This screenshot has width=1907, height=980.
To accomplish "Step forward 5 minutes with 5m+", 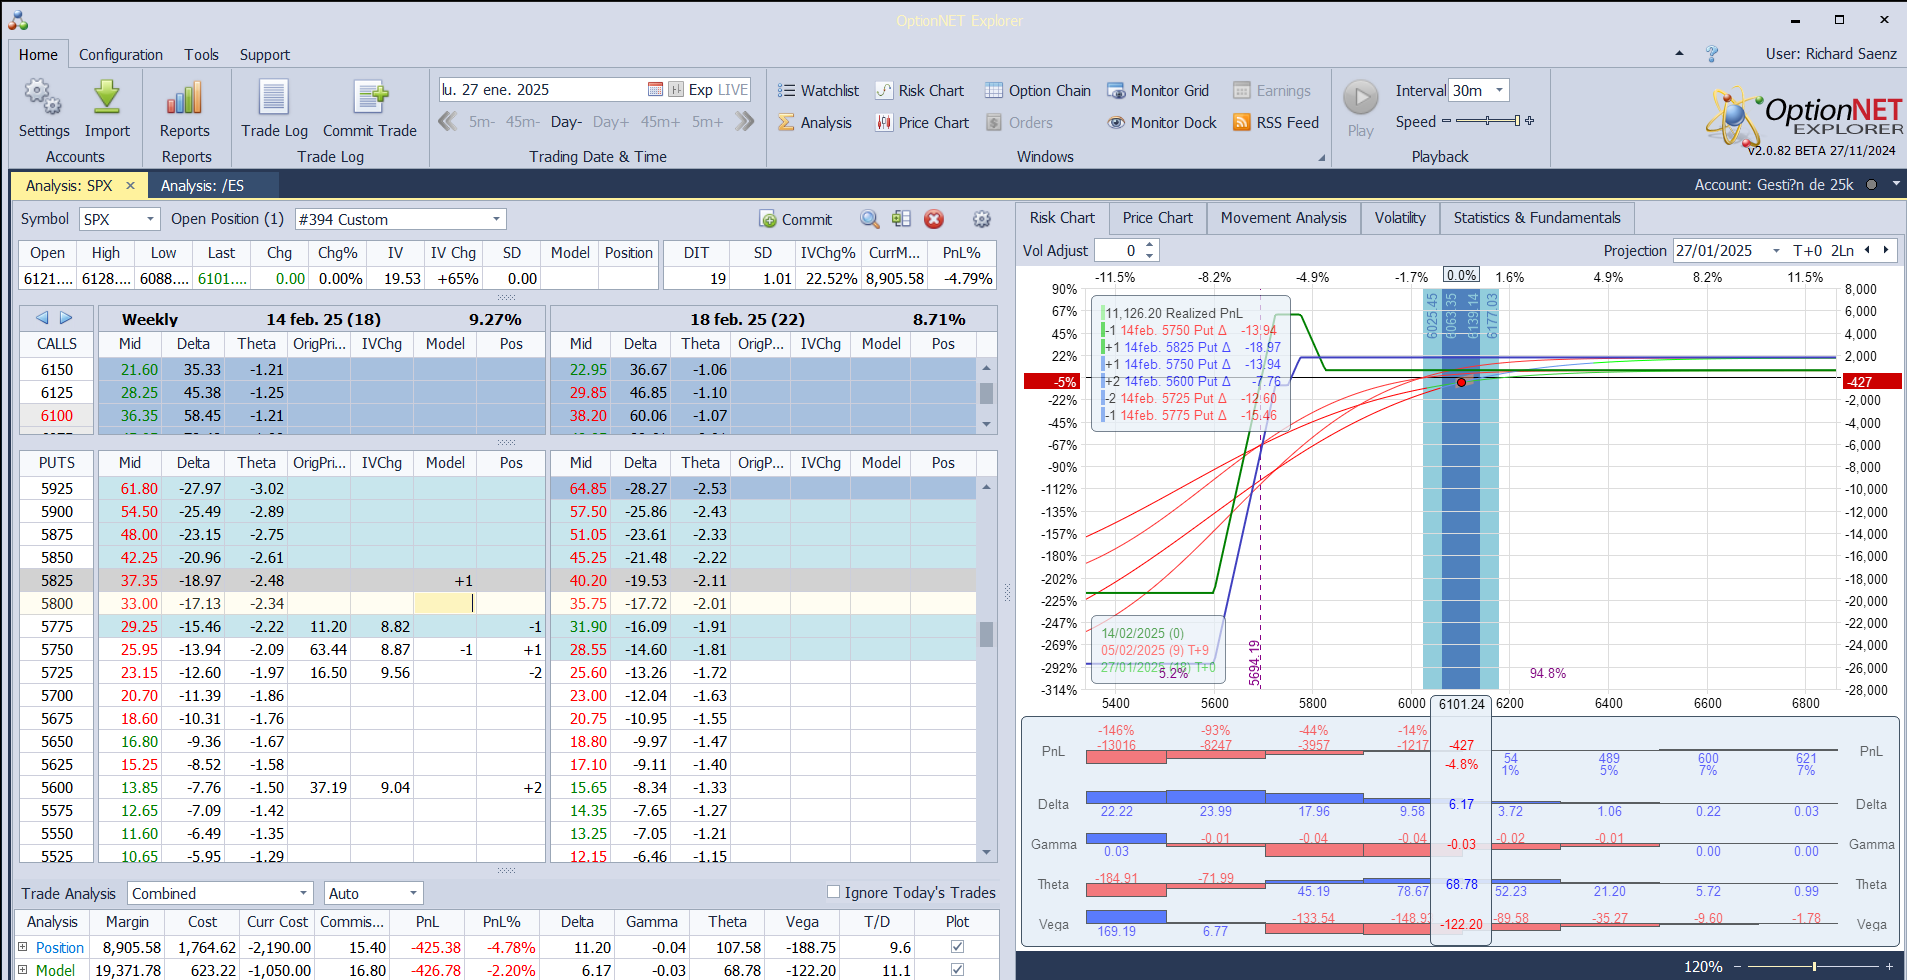I will tap(707, 122).
